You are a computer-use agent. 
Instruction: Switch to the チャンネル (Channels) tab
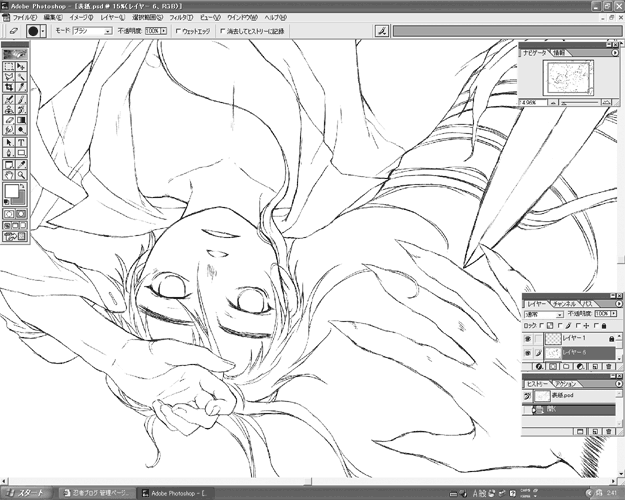[x=564, y=304]
